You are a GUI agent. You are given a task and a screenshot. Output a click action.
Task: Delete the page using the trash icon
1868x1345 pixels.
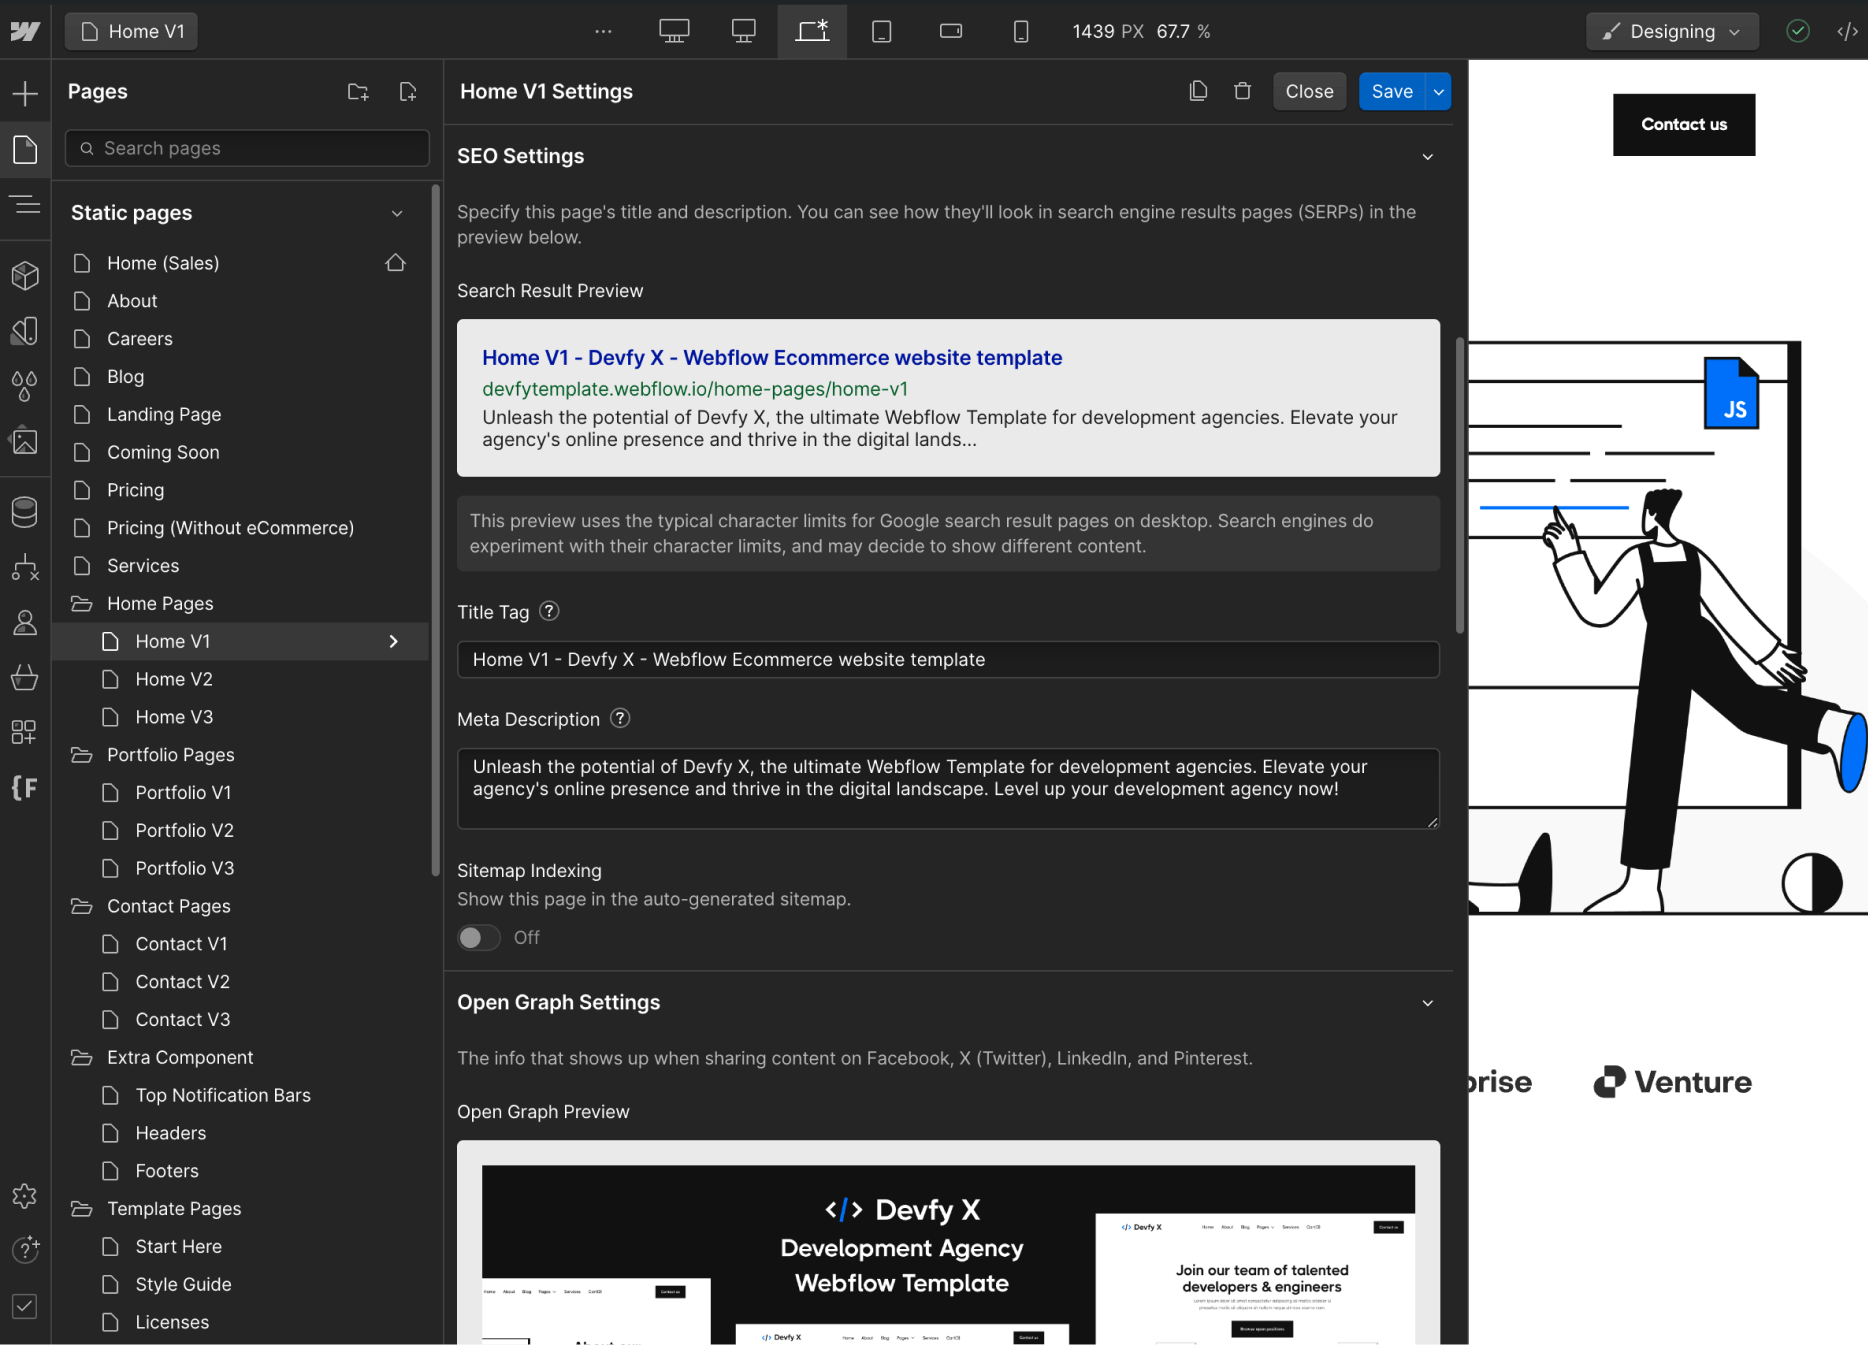pos(1242,90)
